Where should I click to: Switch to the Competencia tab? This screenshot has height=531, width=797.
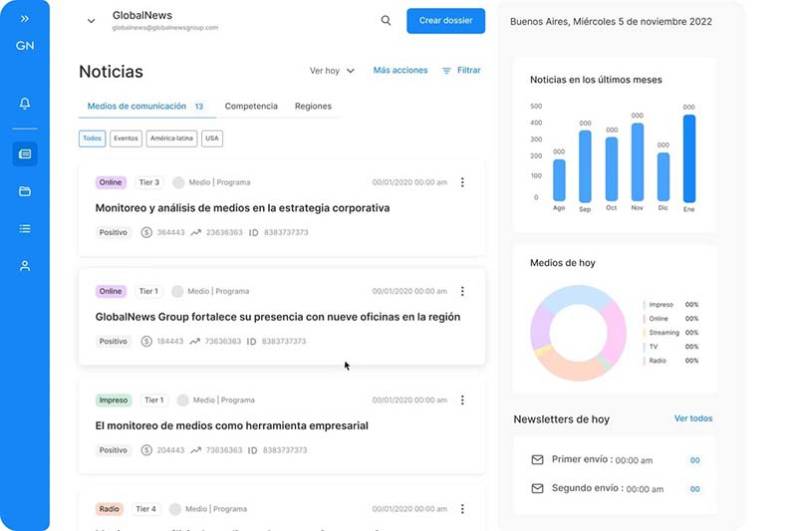tap(251, 106)
